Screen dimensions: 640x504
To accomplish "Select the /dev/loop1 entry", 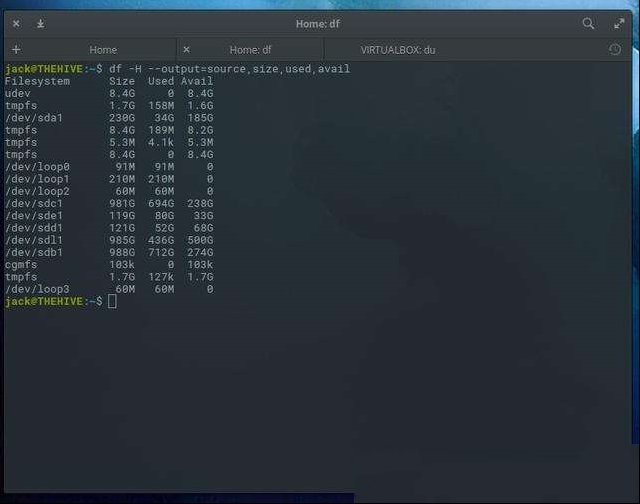I will pyautogui.click(x=37, y=179).
